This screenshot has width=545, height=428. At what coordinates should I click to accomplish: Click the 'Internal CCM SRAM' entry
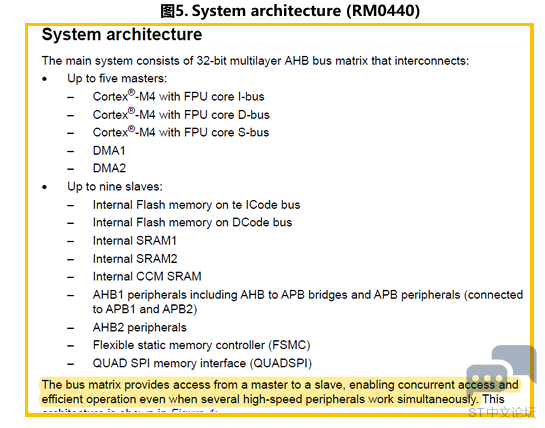(147, 276)
